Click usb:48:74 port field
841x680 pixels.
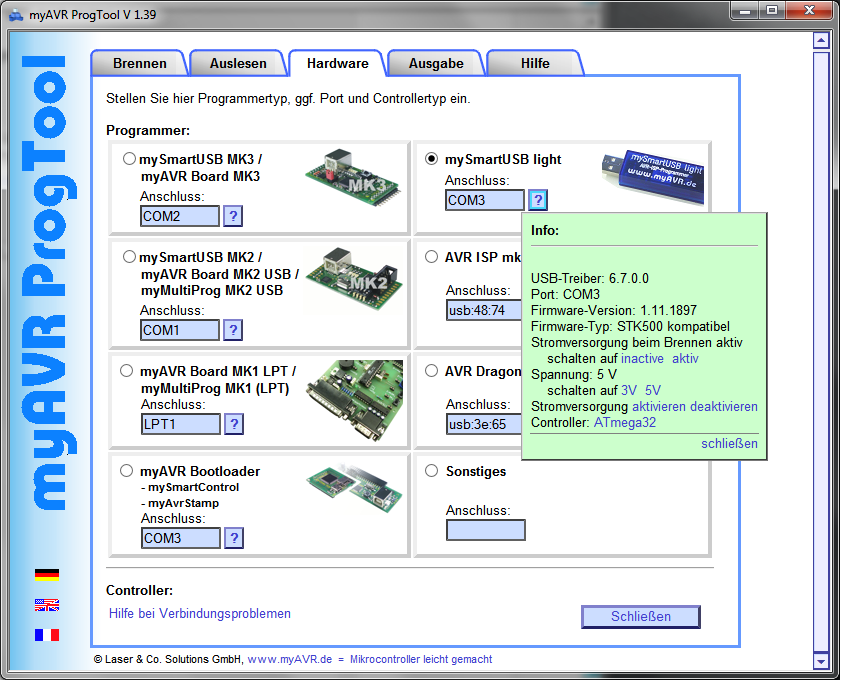tap(484, 310)
